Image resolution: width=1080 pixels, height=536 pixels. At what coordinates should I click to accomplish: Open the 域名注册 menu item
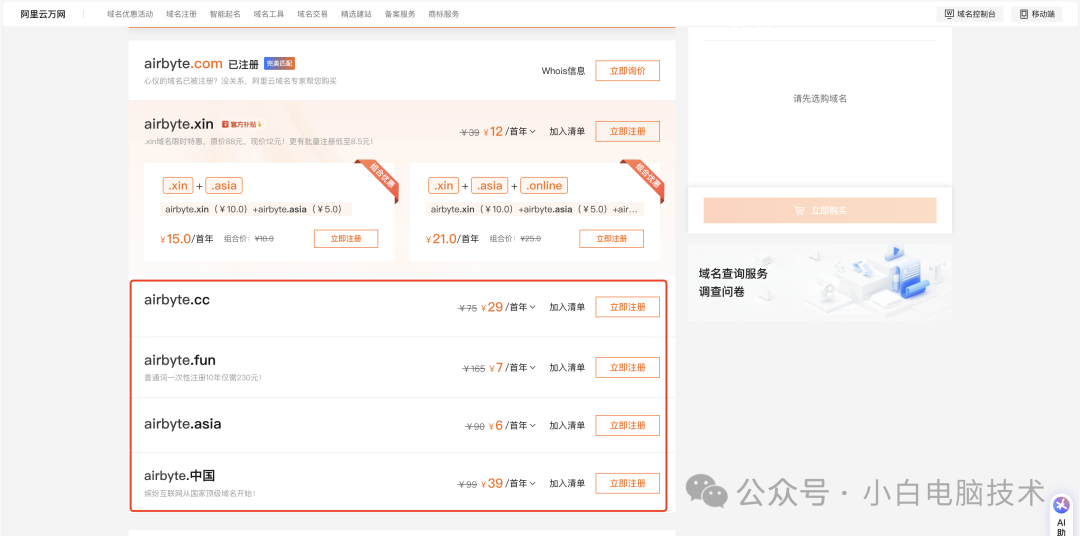(181, 14)
